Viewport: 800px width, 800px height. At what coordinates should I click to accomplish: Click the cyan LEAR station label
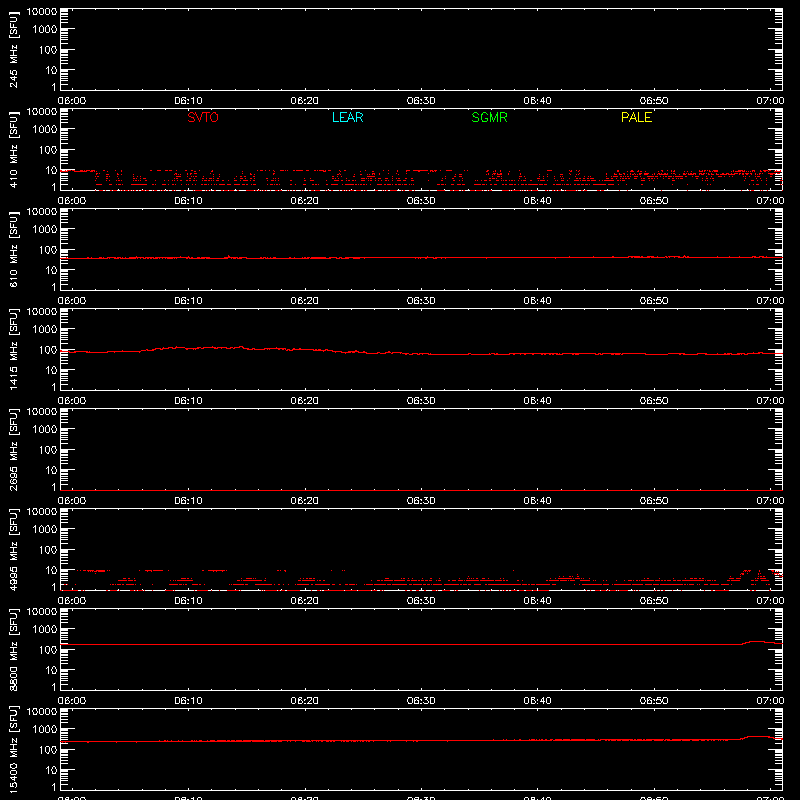click(347, 117)
